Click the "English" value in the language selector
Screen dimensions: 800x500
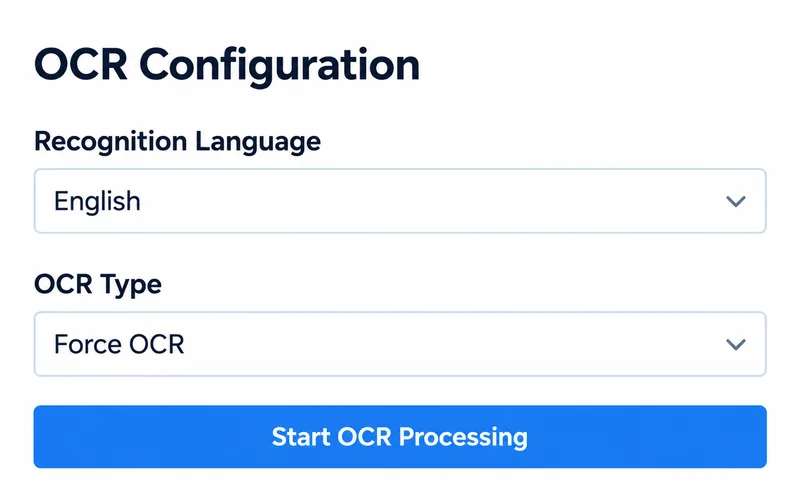pyautogui.click(x=97, y=201)
